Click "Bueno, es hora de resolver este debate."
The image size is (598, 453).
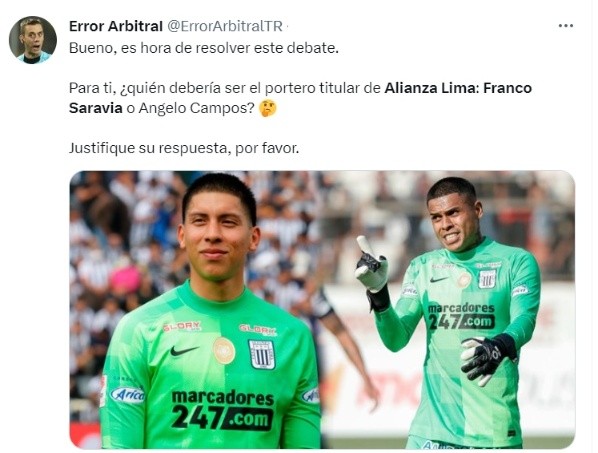pyautogui.click(x=204, y=48)
